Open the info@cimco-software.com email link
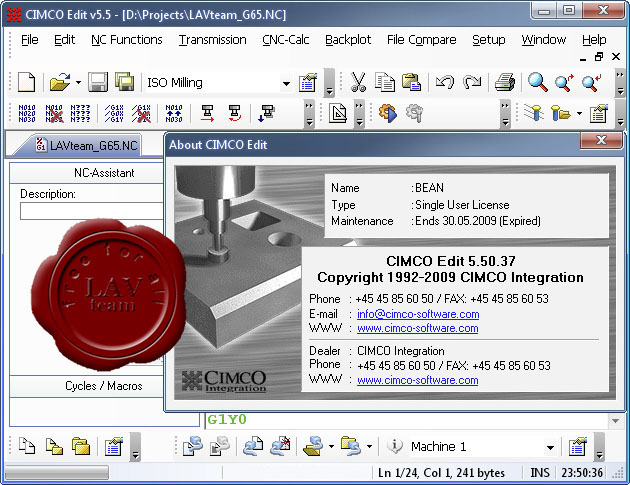 coord(418,314)
